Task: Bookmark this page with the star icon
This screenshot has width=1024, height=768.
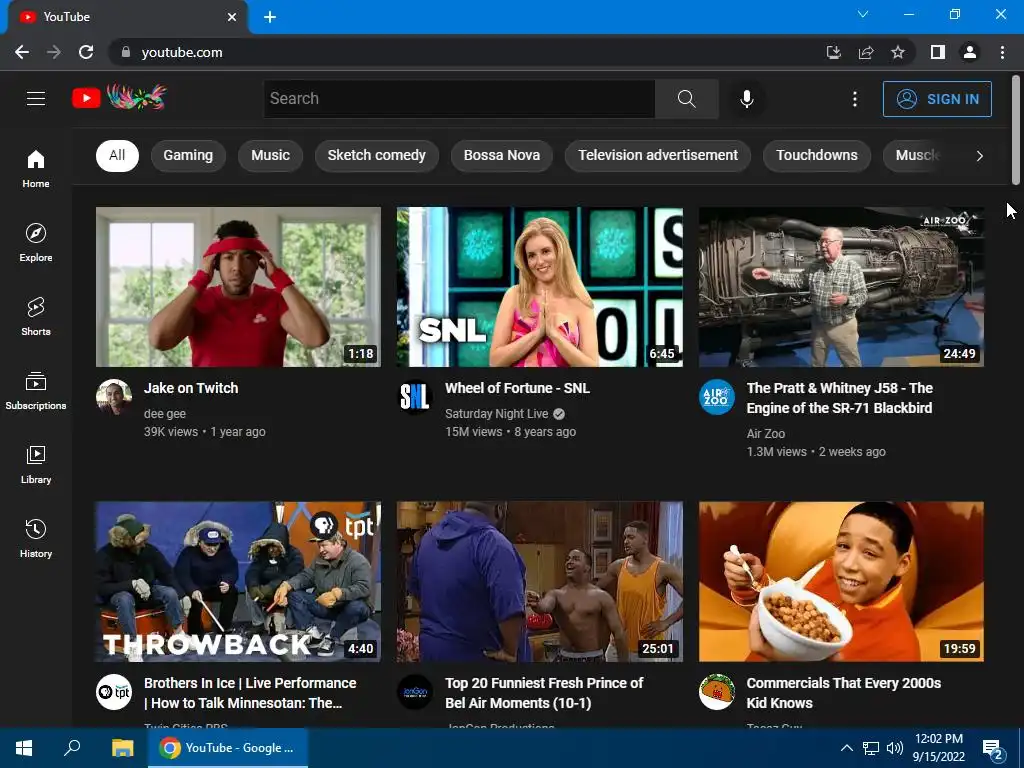Action: [x=898, y=52]
